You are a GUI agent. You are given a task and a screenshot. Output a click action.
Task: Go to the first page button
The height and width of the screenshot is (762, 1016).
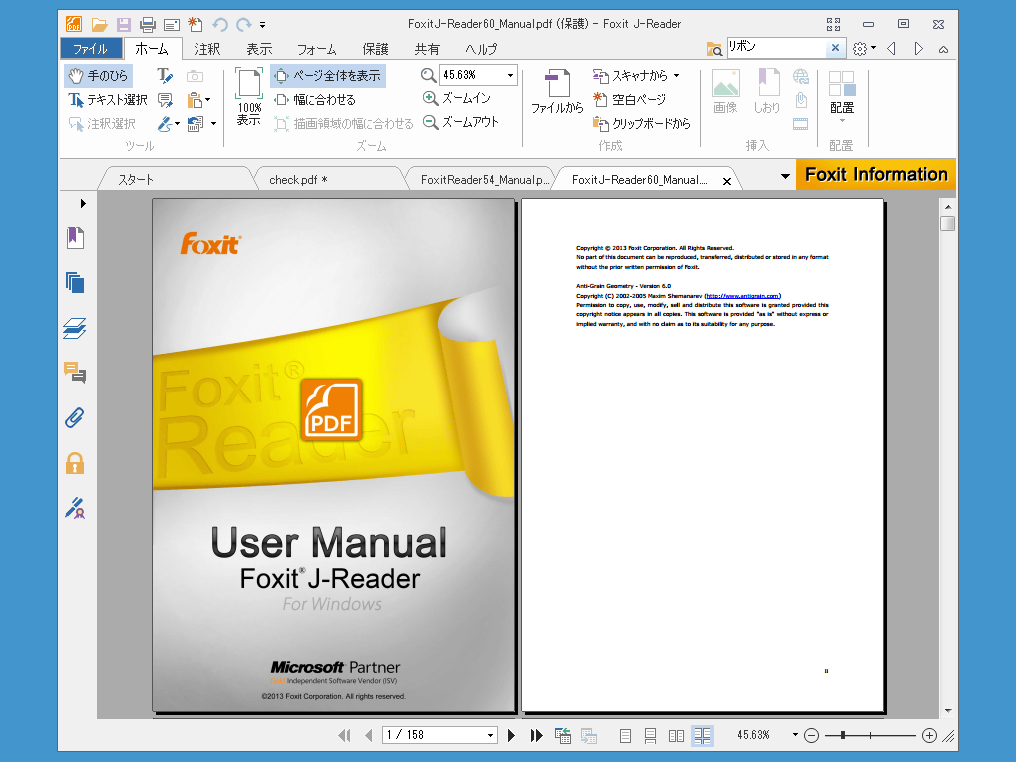(344, 735)
